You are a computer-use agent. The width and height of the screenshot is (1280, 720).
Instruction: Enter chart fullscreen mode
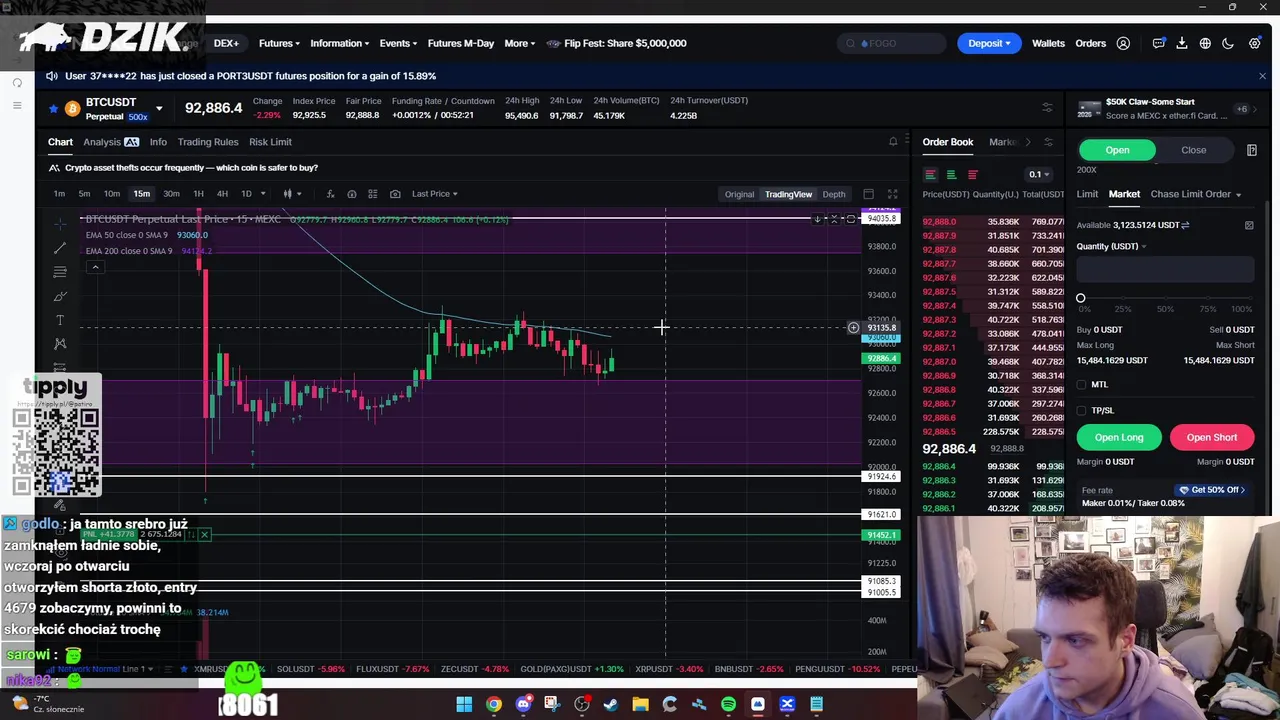coord(892,194)
